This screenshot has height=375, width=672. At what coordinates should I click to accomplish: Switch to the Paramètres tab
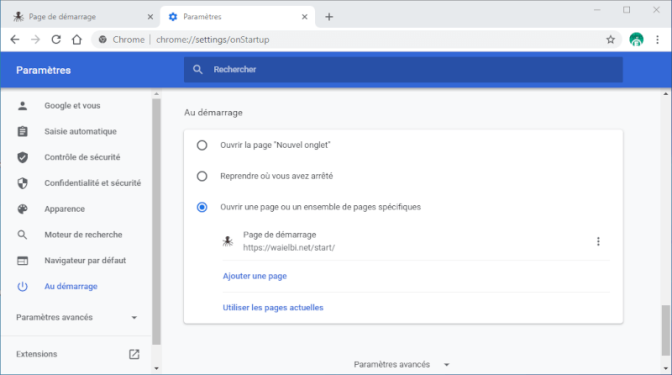pos(238,17)
